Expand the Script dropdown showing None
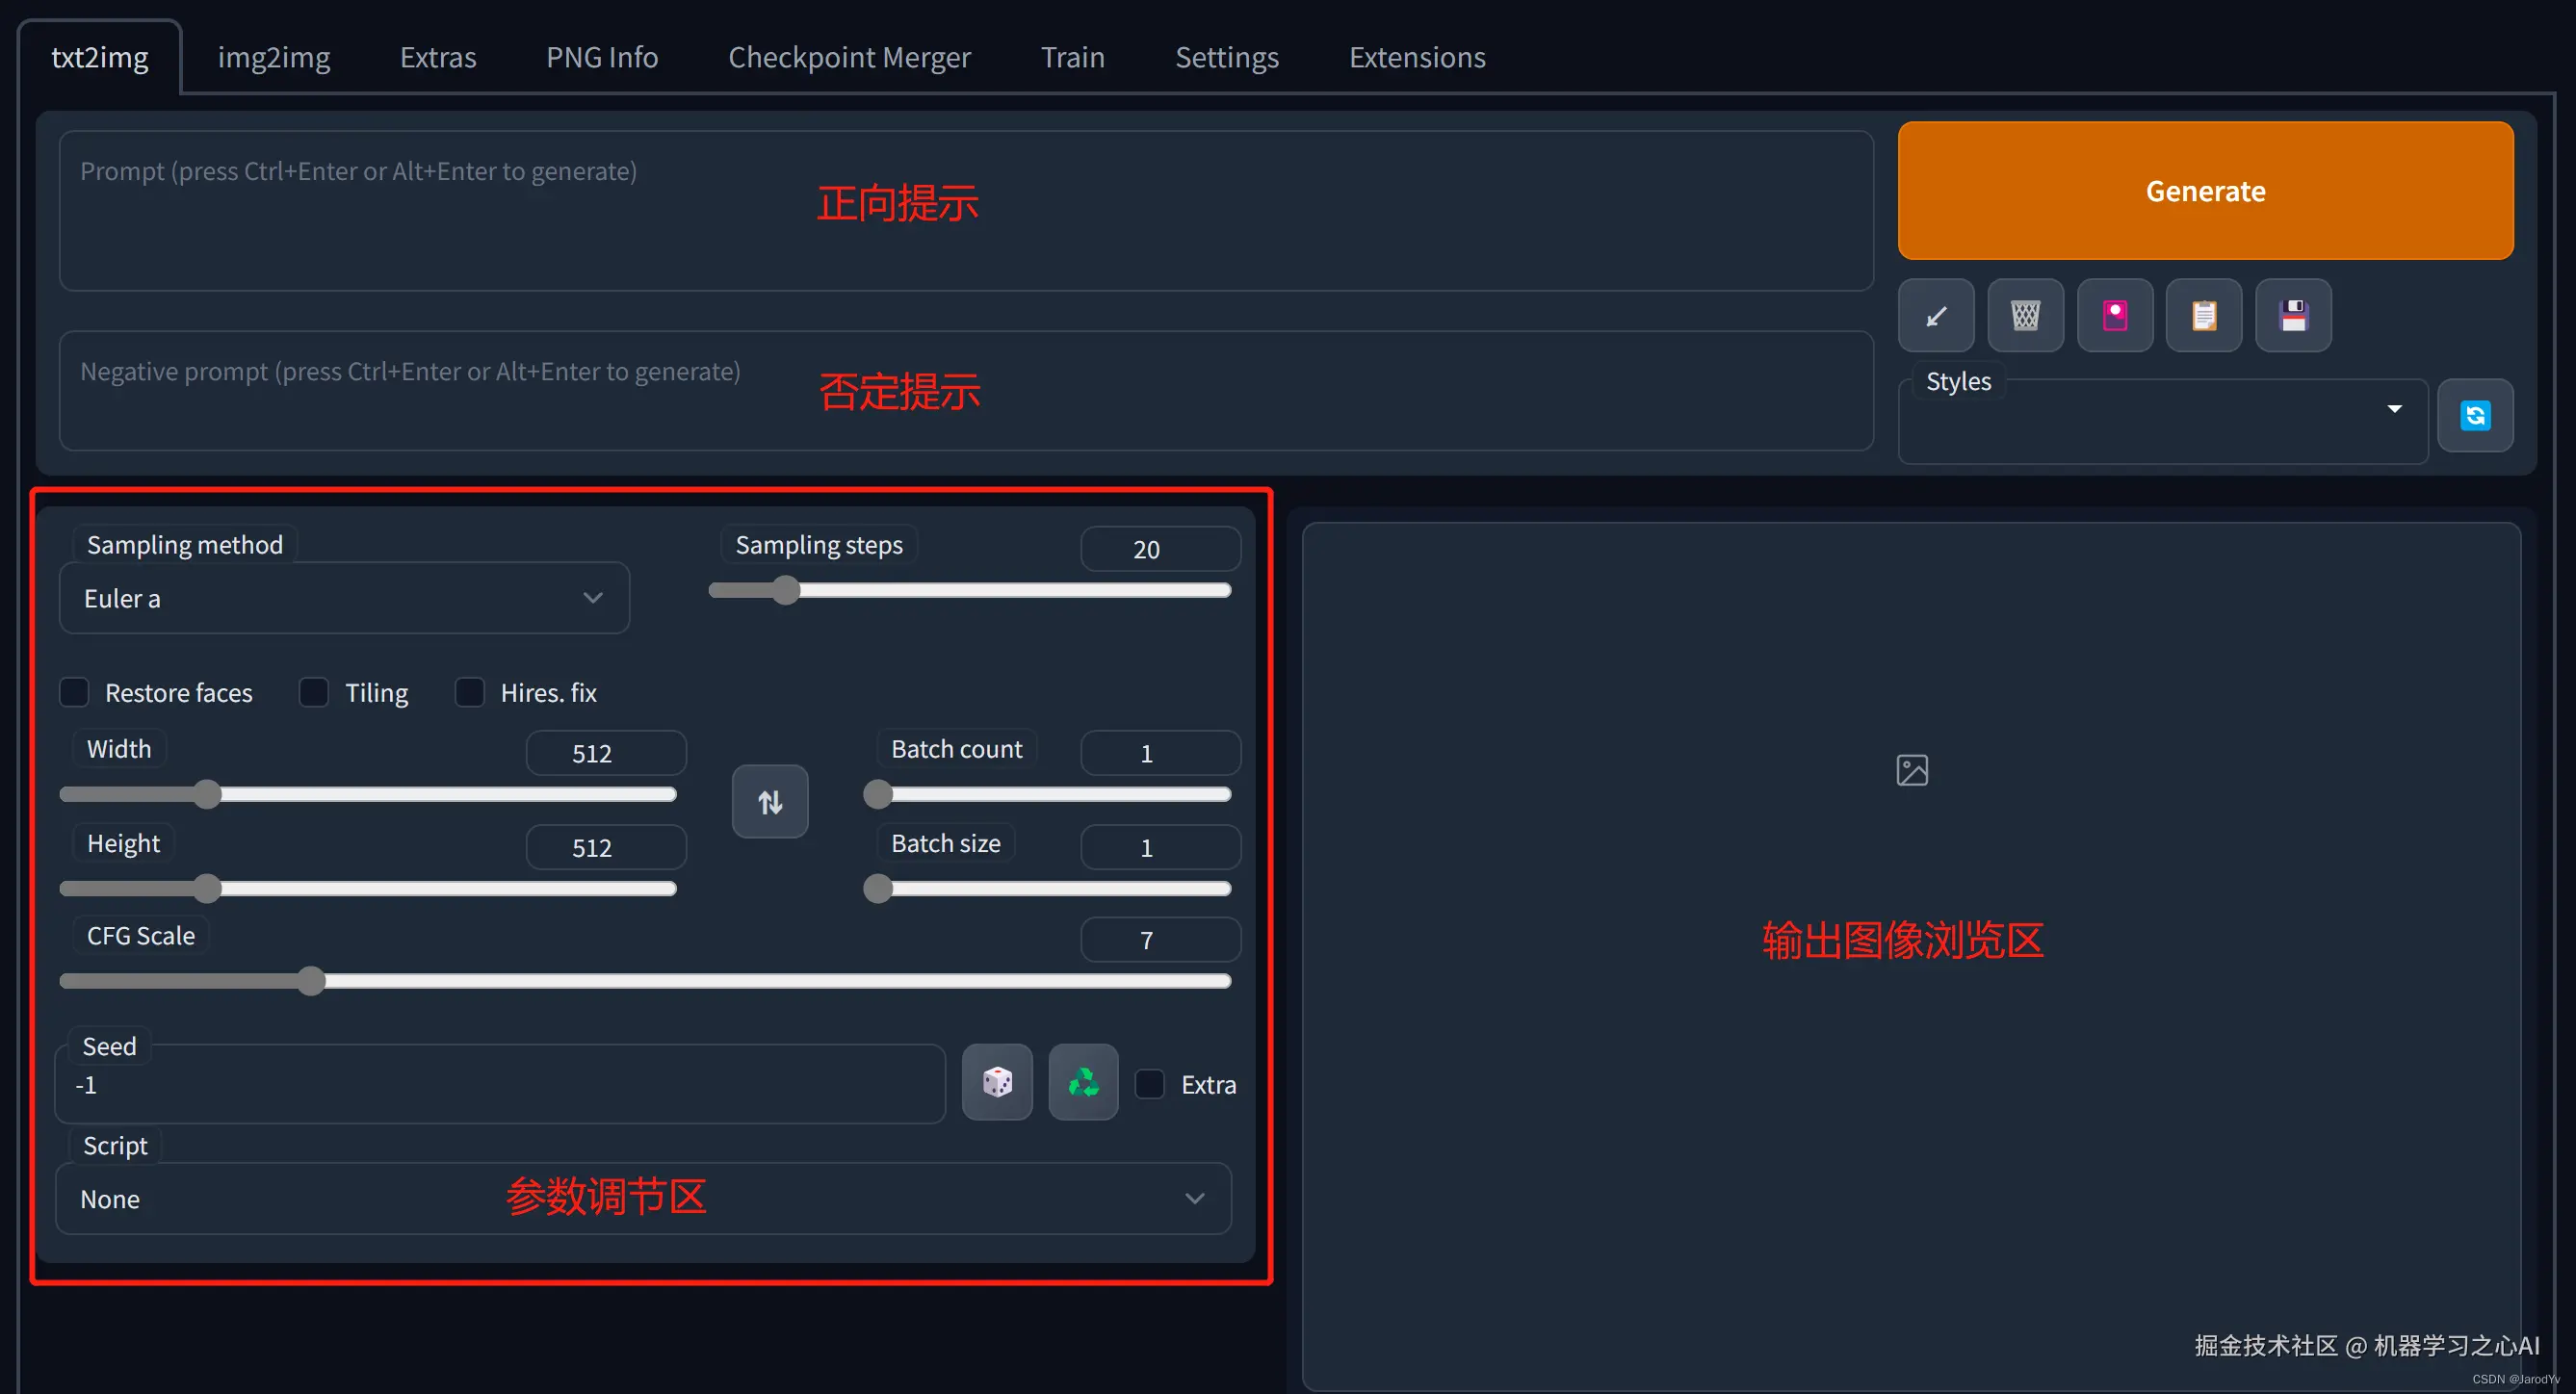 [642, 1198]
